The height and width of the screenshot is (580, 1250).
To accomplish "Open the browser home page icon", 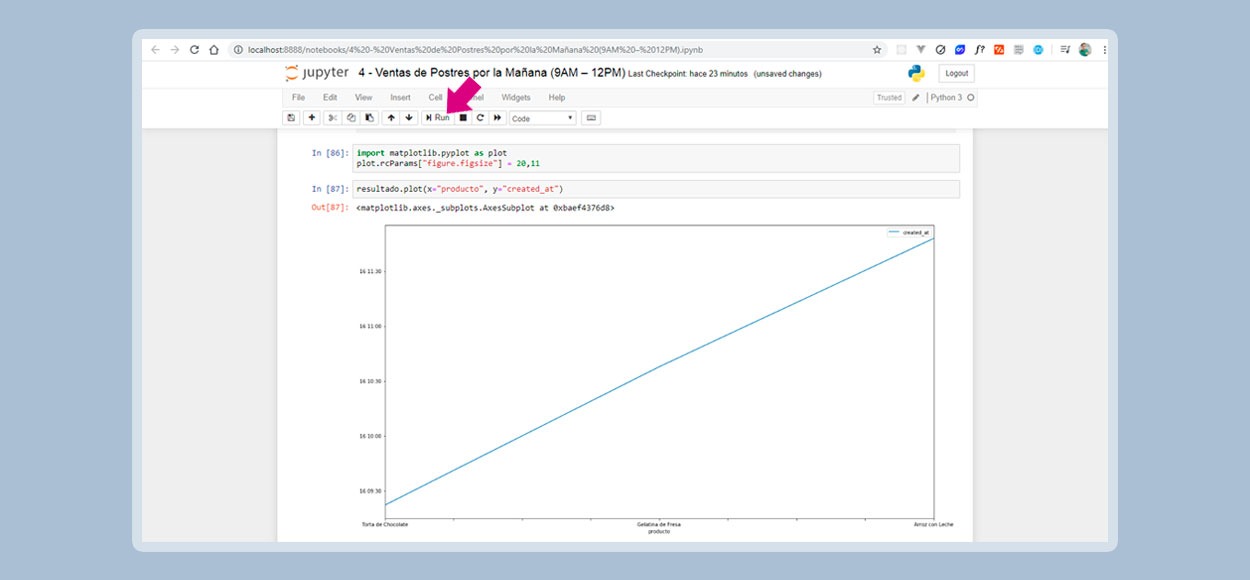I will pyautogui.click(x=214, y=49).
